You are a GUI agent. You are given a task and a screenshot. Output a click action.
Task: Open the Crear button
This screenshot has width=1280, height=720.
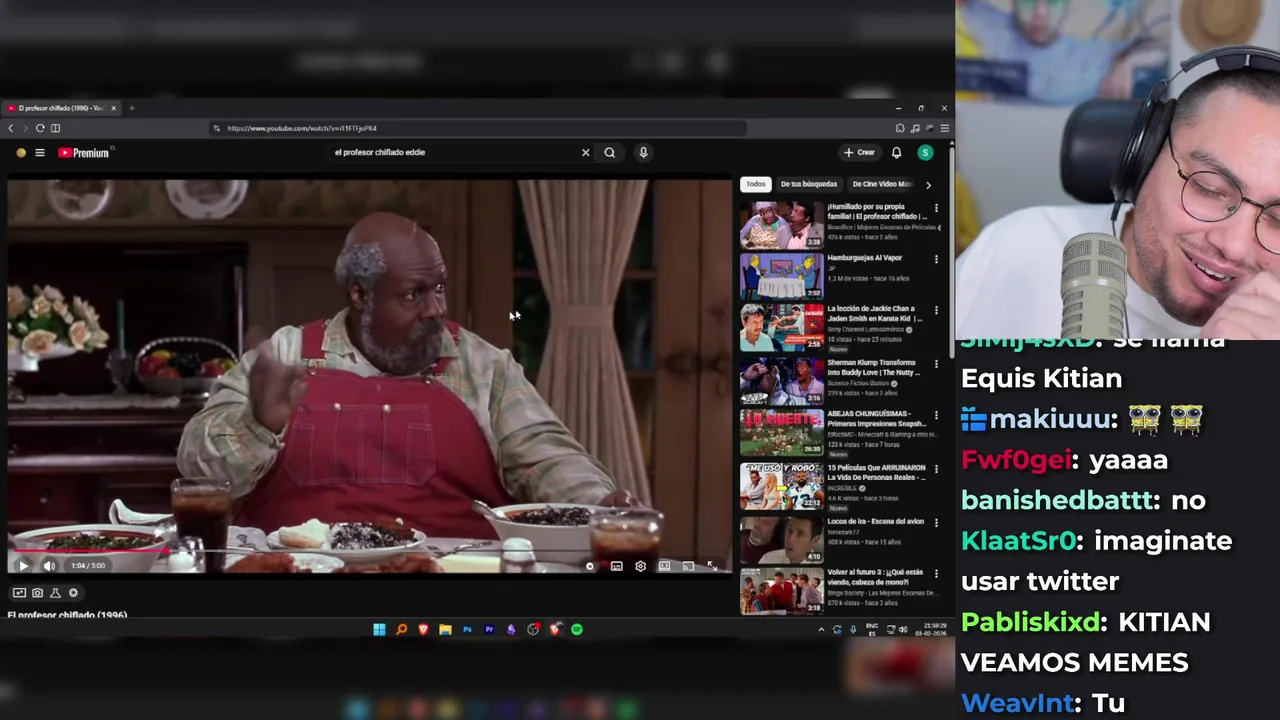tap(859, 152)
